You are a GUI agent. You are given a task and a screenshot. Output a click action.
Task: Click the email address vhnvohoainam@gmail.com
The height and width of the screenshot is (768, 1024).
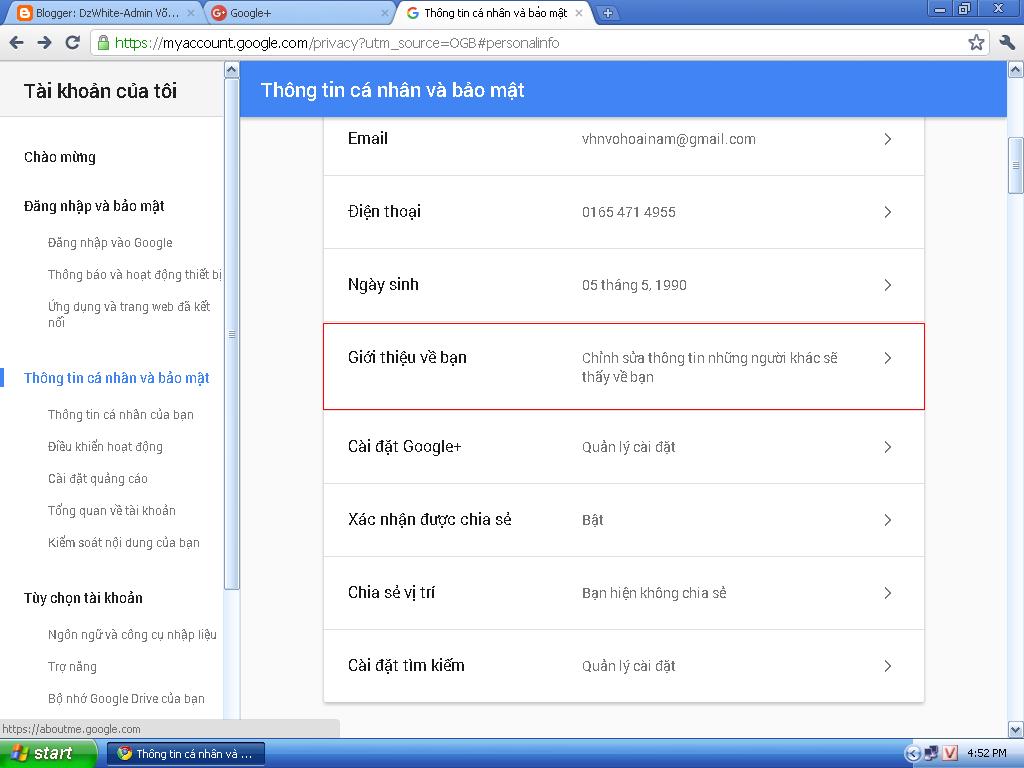(x=669, y=139)
